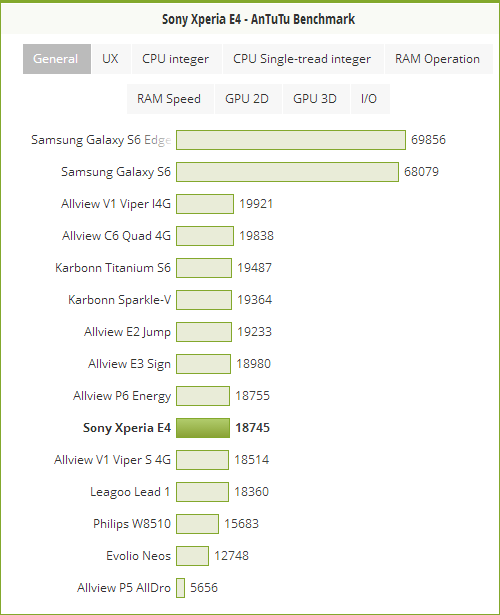Viewport: 500px width, 615px height.
Task: Click the highlighted Sony Xperia E4 bar
Action: point(203,428)
